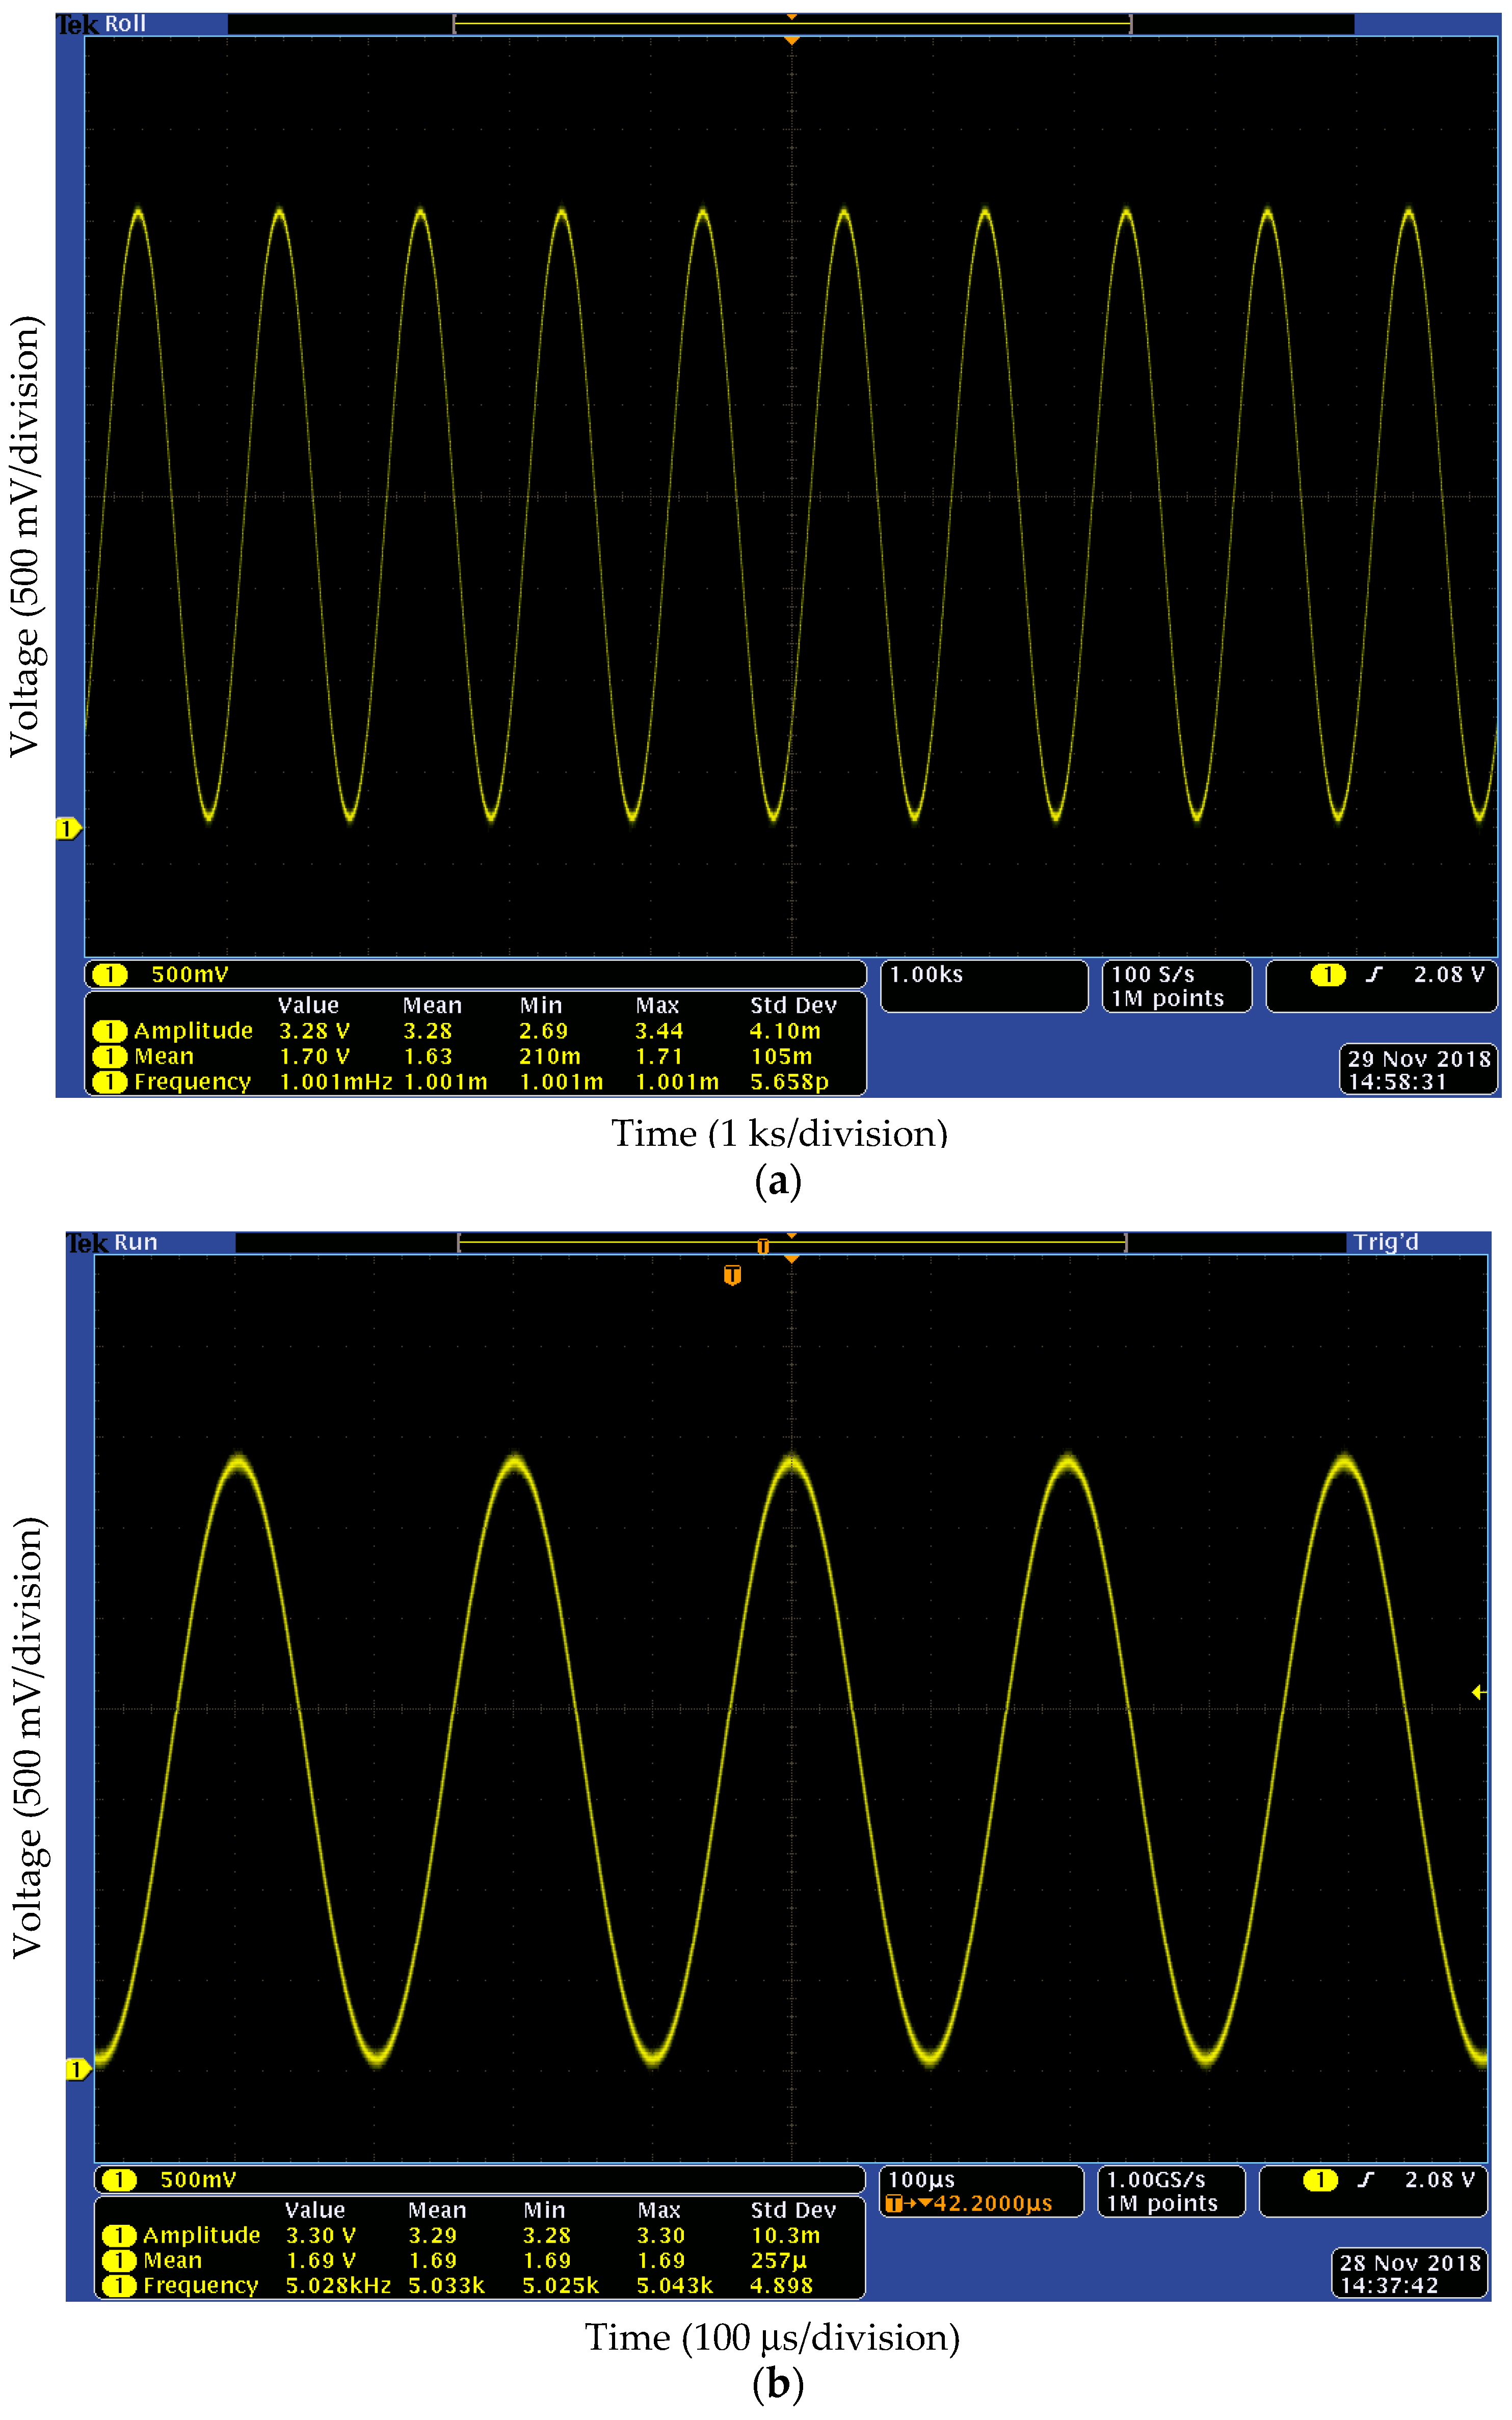Click the 42.2000µs trigger delay value
Screen dimensions: 1512x2420
[x=992, y=2204]
